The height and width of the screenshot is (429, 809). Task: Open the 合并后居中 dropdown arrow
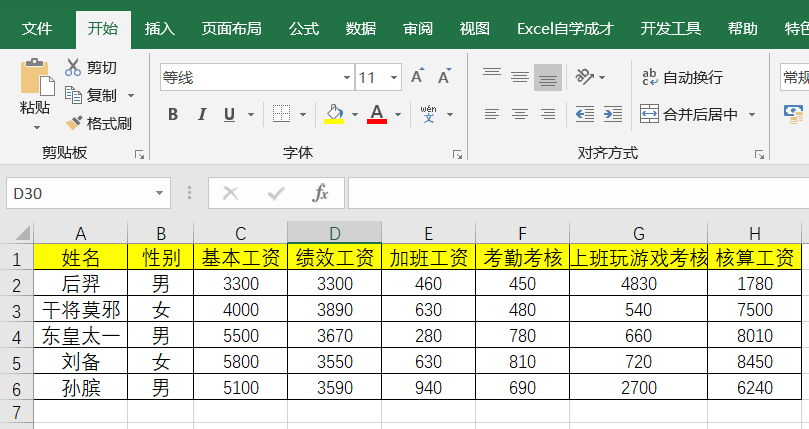click(752, 114)
